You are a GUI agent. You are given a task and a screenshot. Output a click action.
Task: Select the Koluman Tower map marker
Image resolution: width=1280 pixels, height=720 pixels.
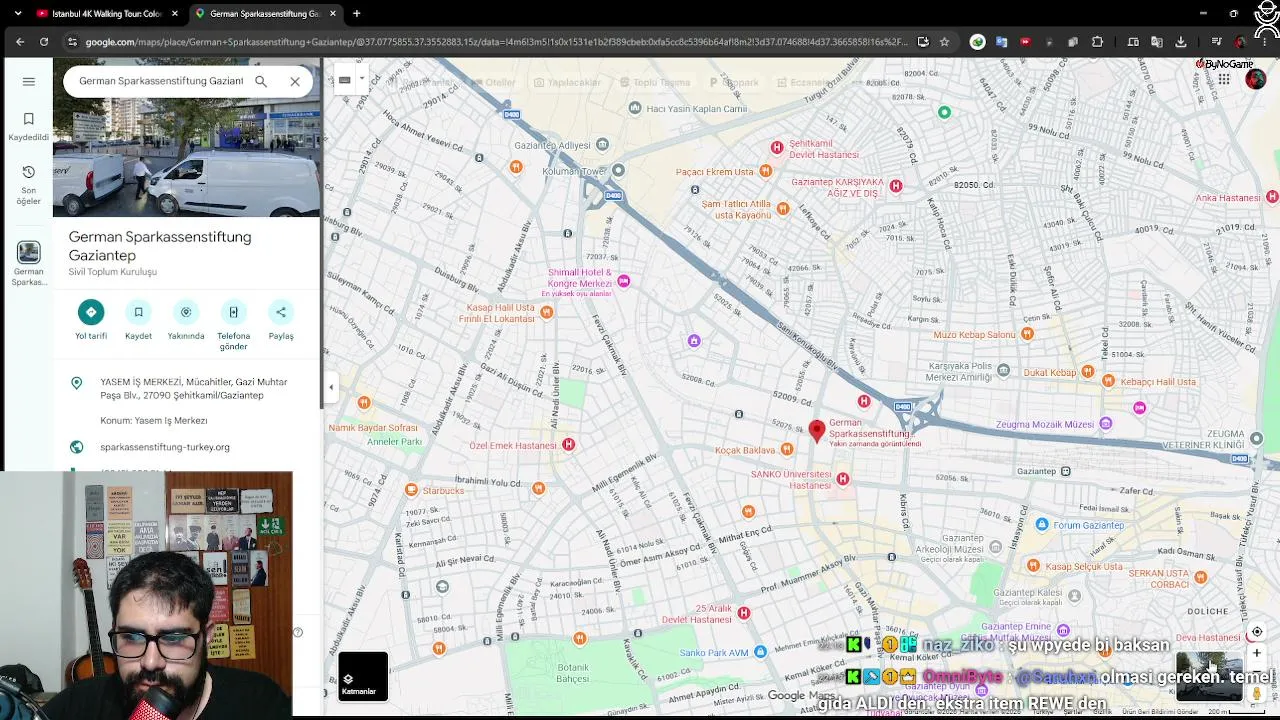click(618, 170)
